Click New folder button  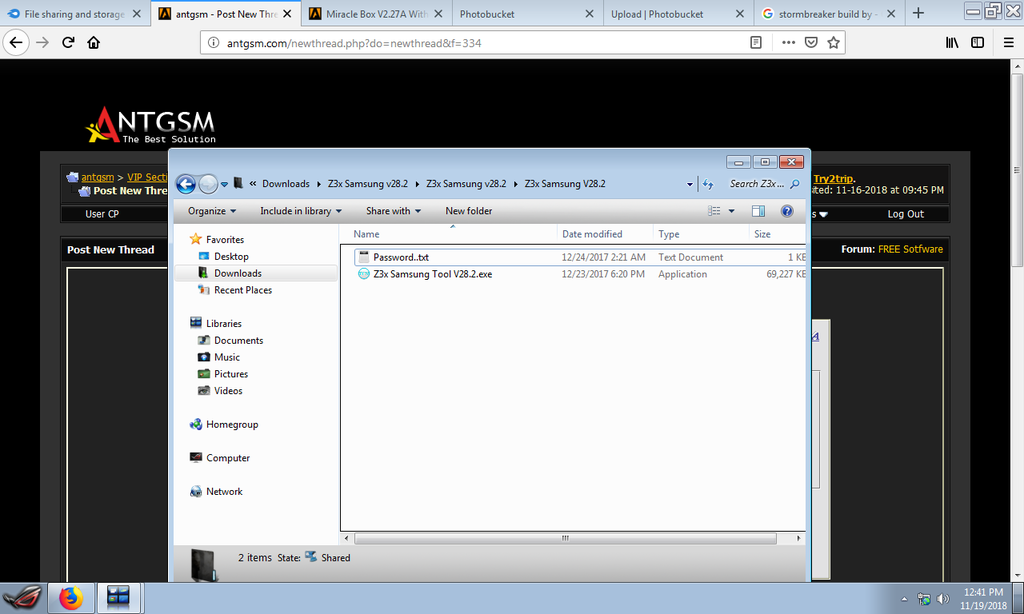468,211
